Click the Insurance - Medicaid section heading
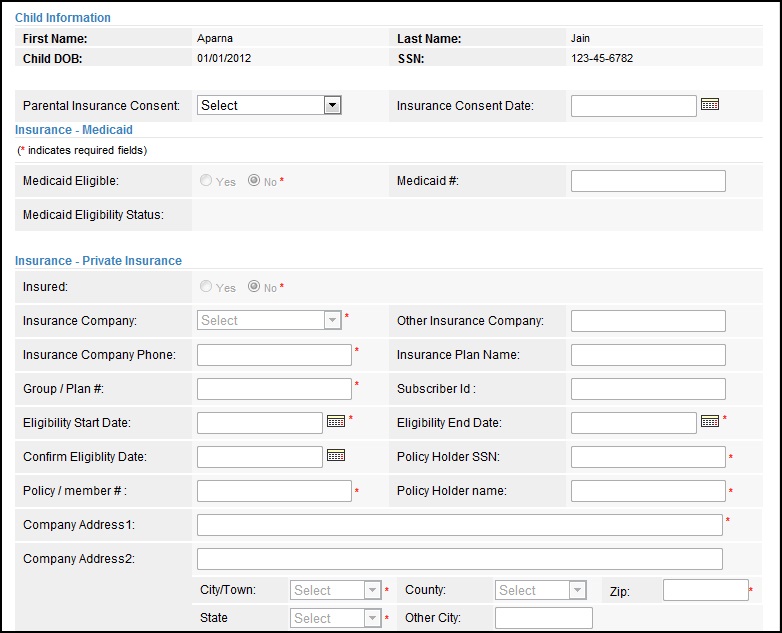 tap(74, 130)
